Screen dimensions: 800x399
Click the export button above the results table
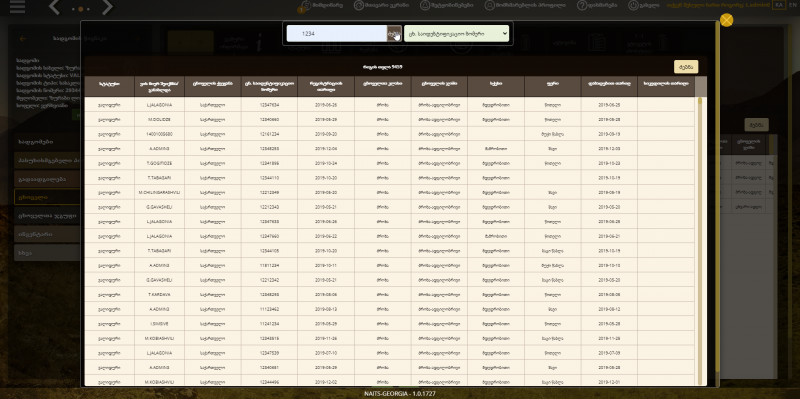point(686,67)
